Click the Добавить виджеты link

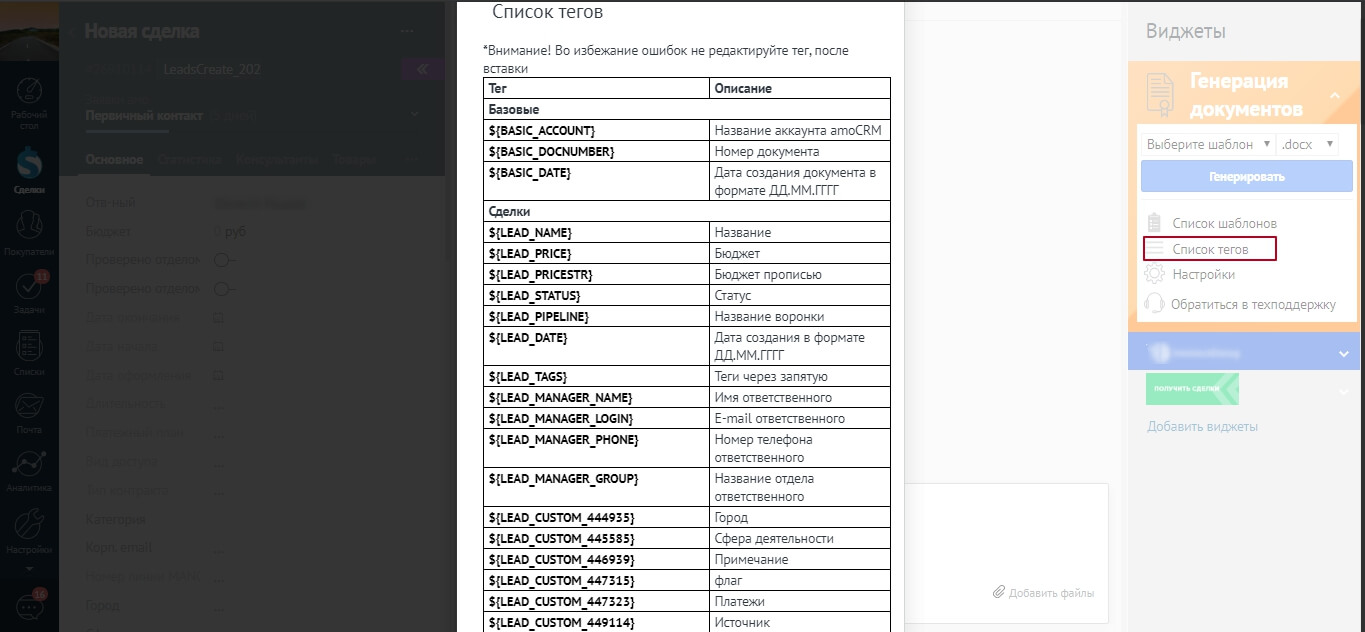click(x=1202, y=427)
